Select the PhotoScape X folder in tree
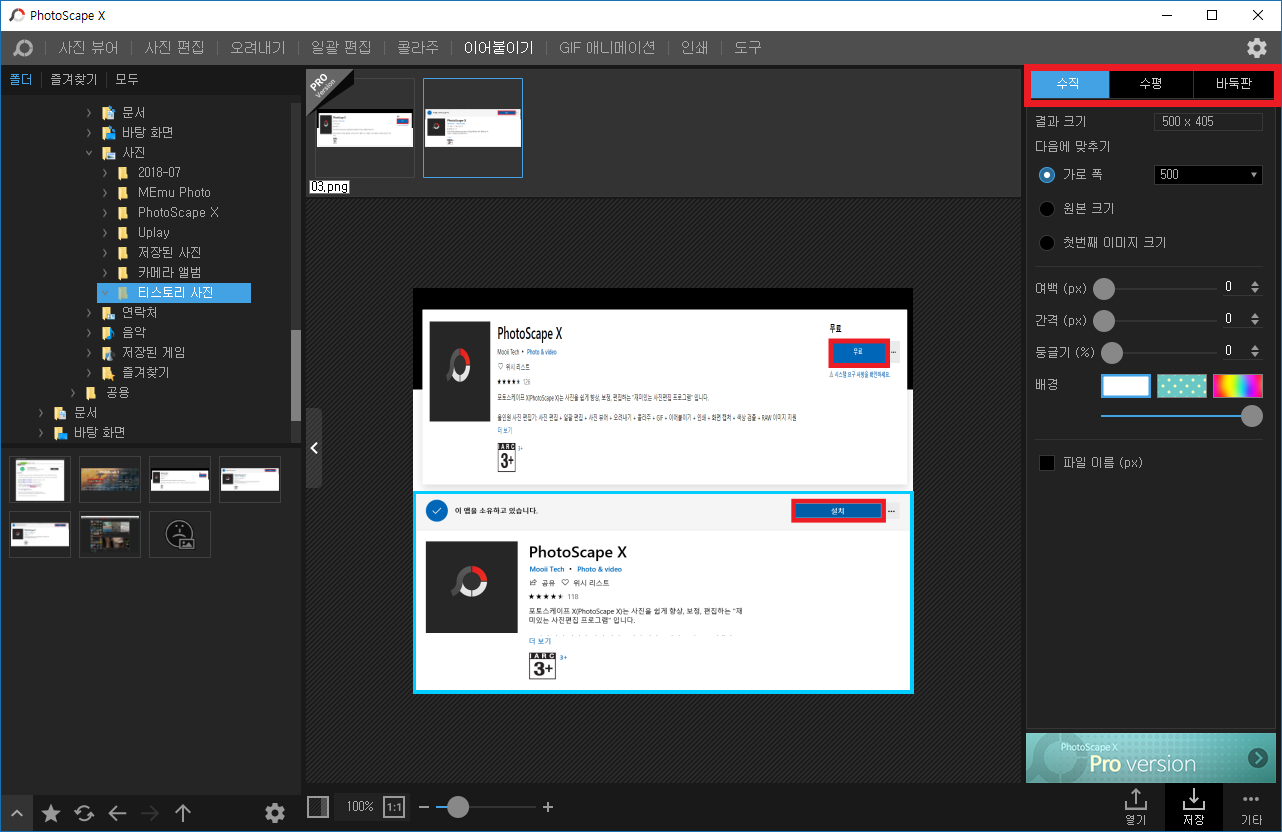This screenshot has height=832, width=1282. 178,212
